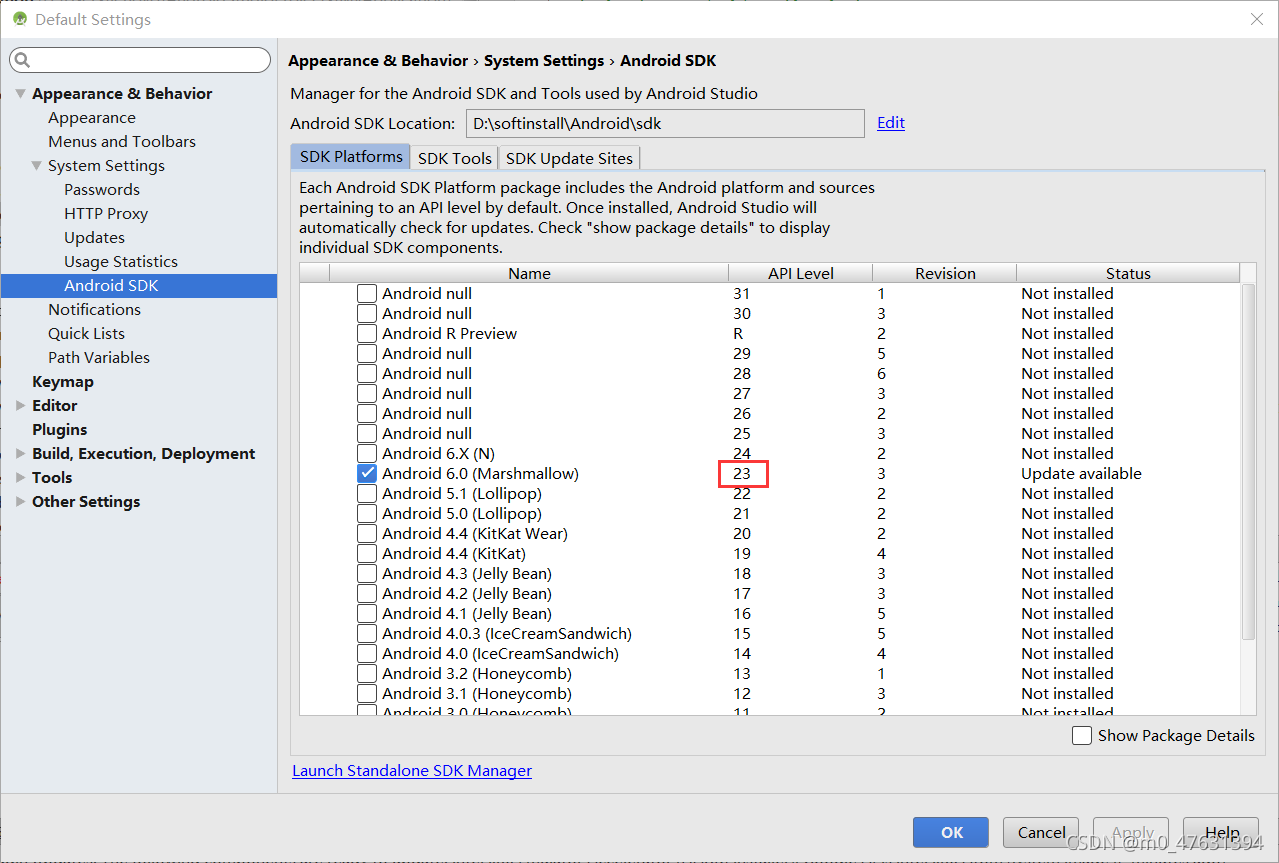
Task: Expand Build, Execution, Deployment arrow
Action: pyautogui.click(x=21, y=454)
